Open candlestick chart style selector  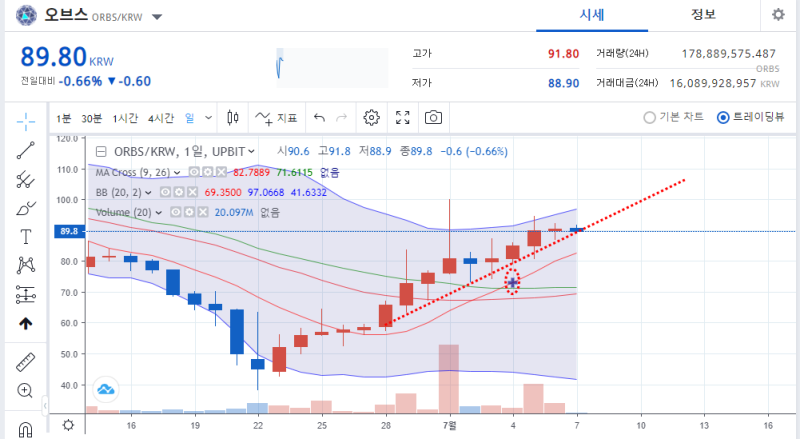pos(233,118)
